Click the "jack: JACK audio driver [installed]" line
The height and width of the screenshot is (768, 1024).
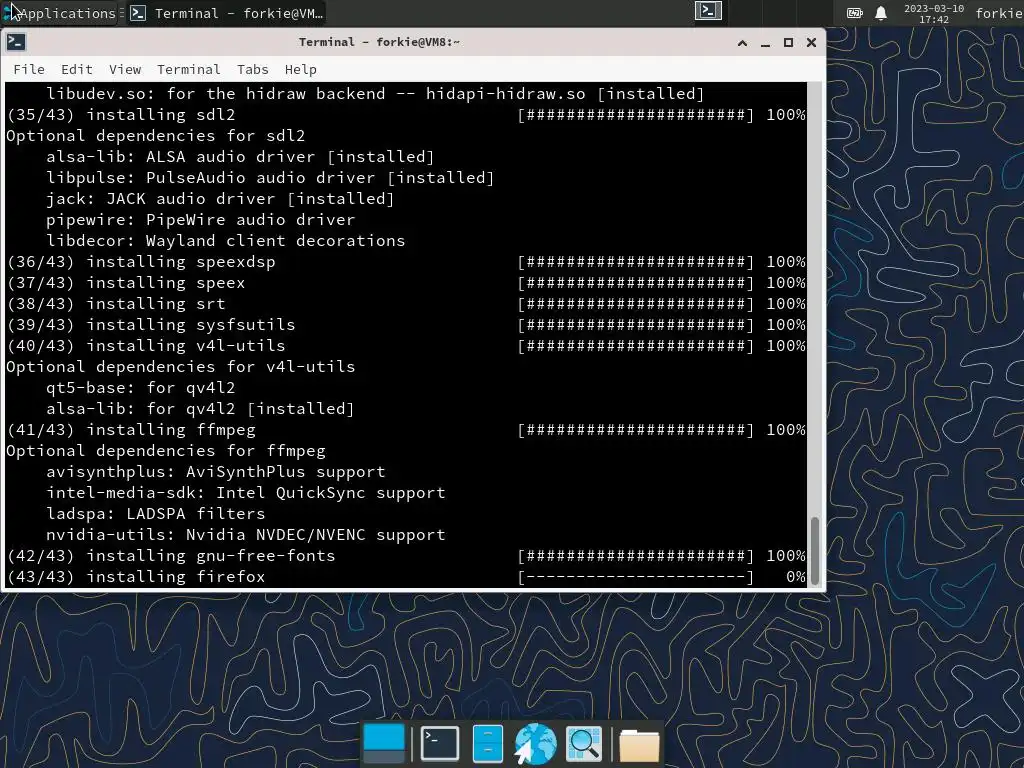click(x=220, y=199)
